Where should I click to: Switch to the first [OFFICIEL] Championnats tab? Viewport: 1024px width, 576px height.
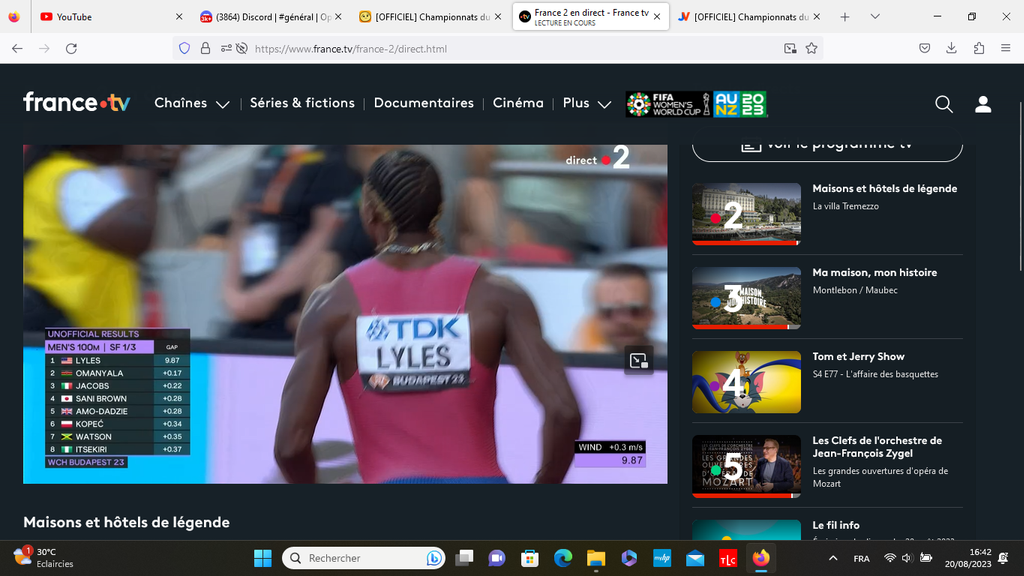[x=430, y=17]
